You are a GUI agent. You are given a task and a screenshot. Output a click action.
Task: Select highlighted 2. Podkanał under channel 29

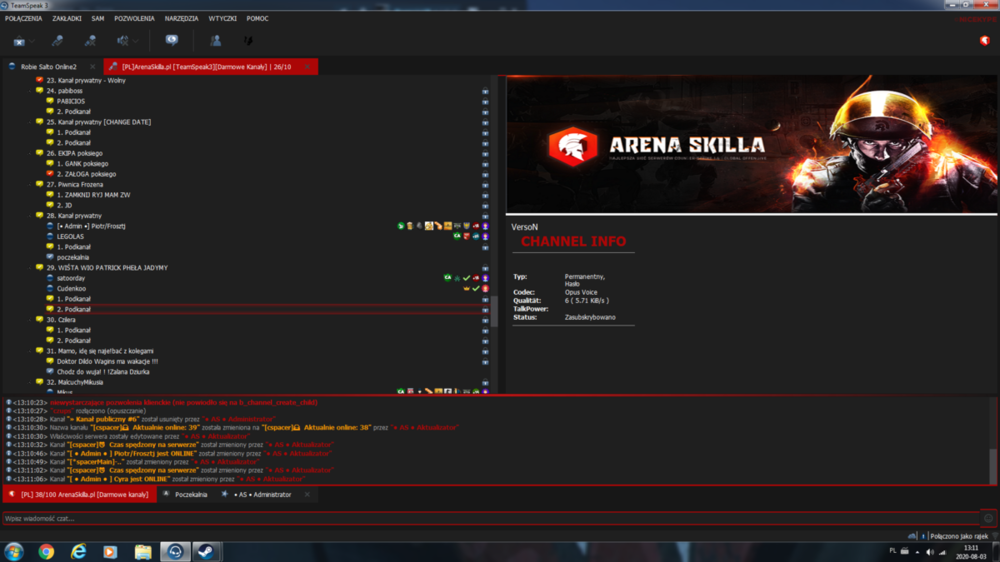pos(73,309)
